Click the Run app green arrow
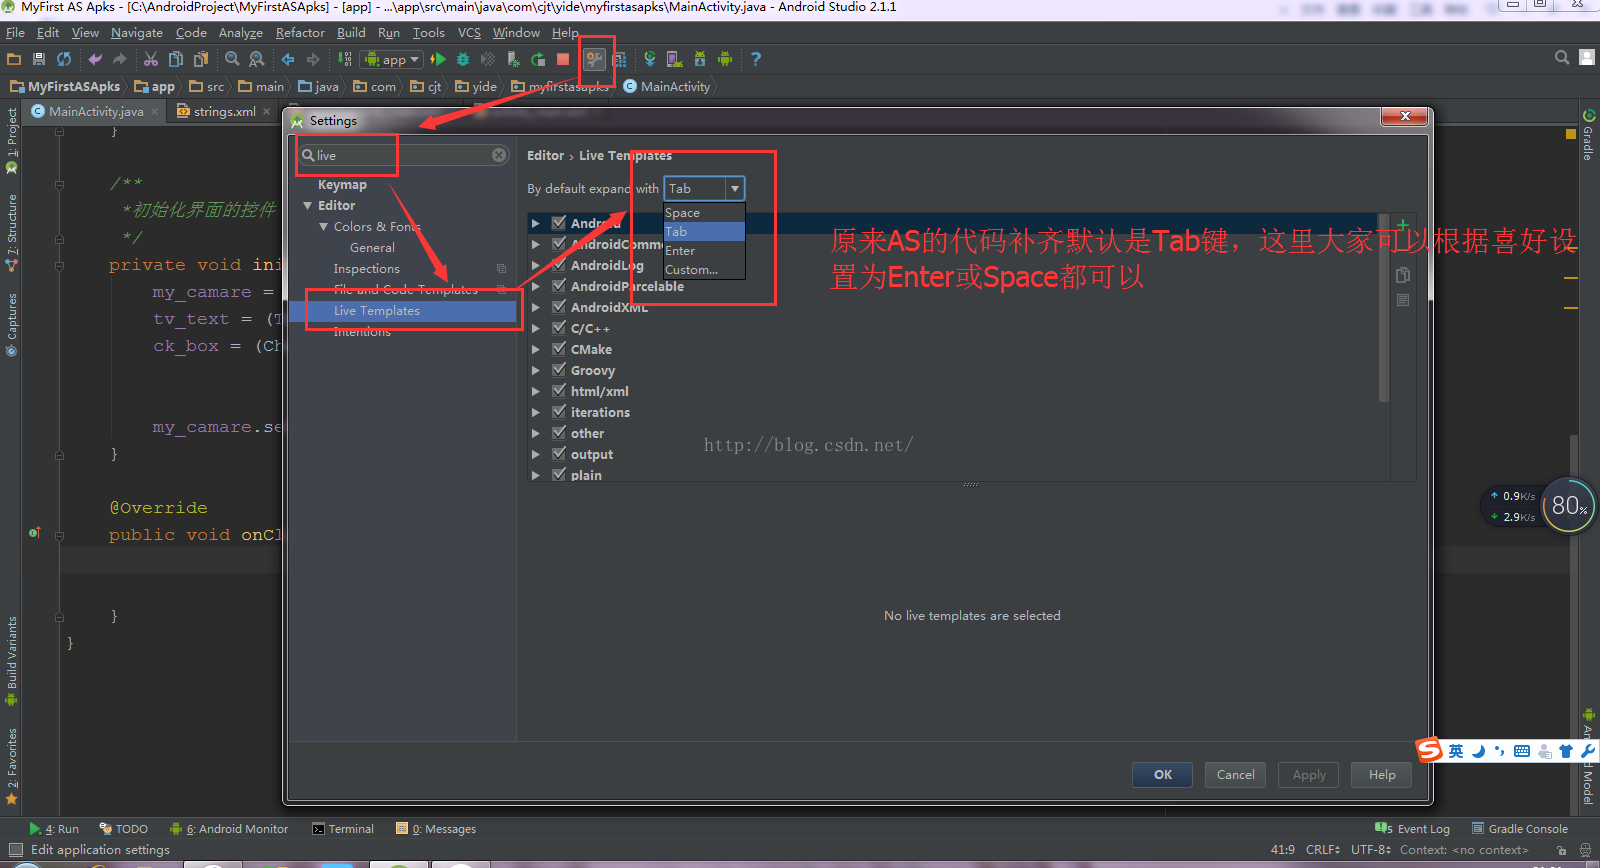1600x868 pixels. (x=438, y=59)
